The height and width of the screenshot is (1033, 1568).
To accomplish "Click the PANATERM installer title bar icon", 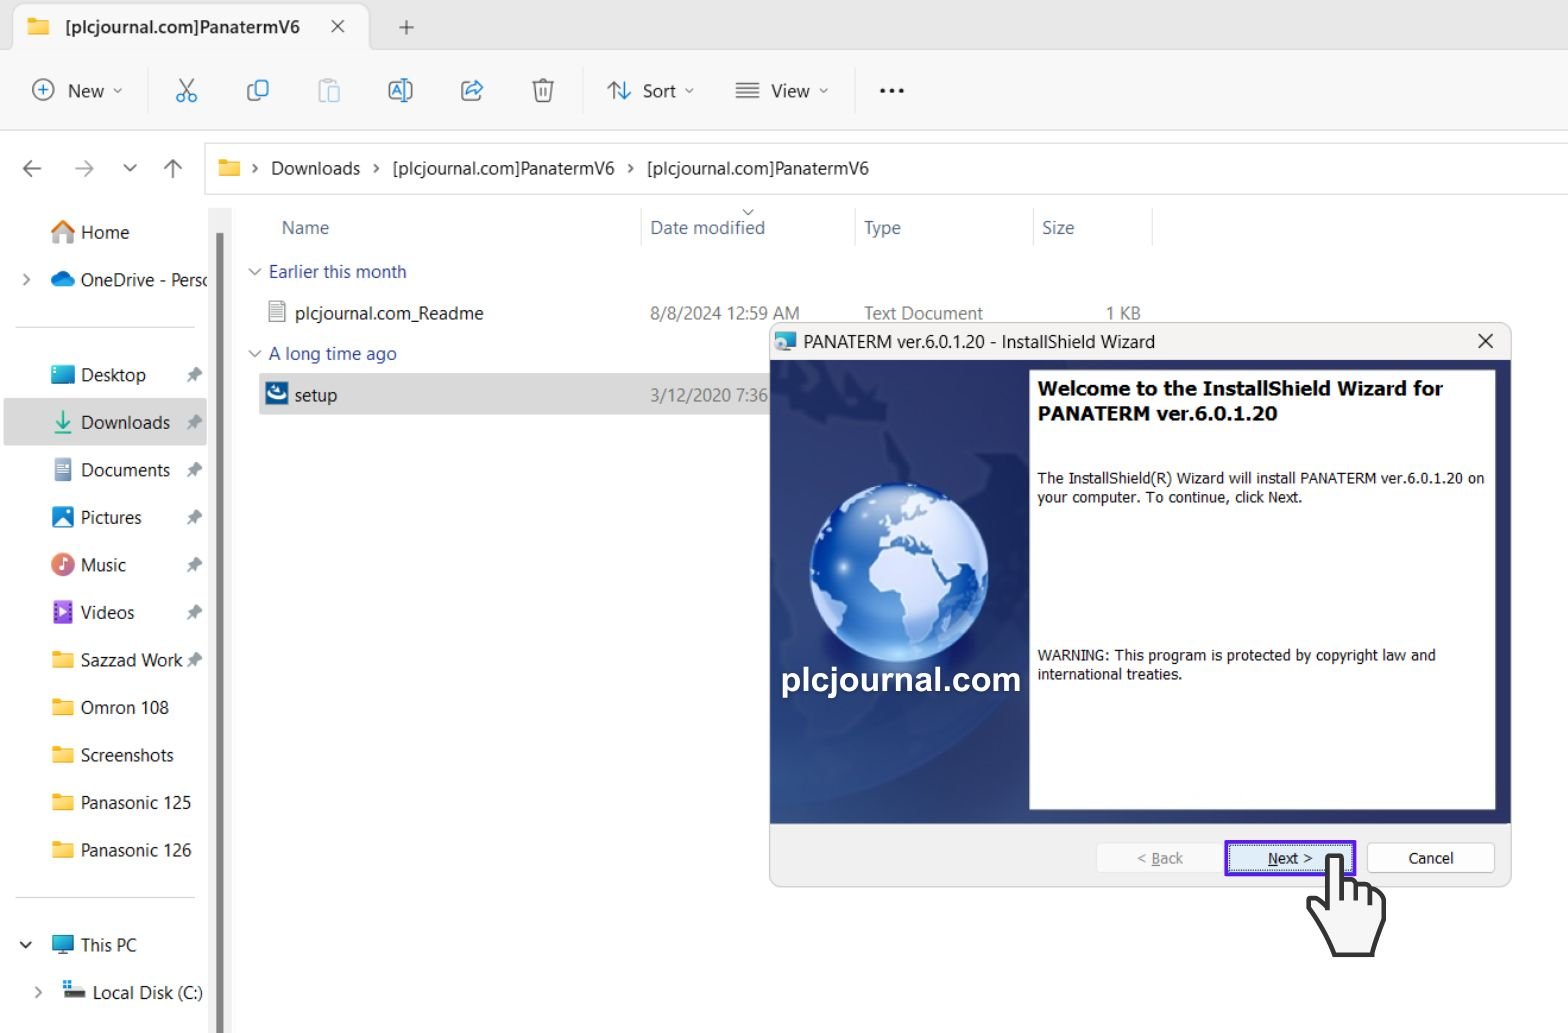I will point(785,342).
